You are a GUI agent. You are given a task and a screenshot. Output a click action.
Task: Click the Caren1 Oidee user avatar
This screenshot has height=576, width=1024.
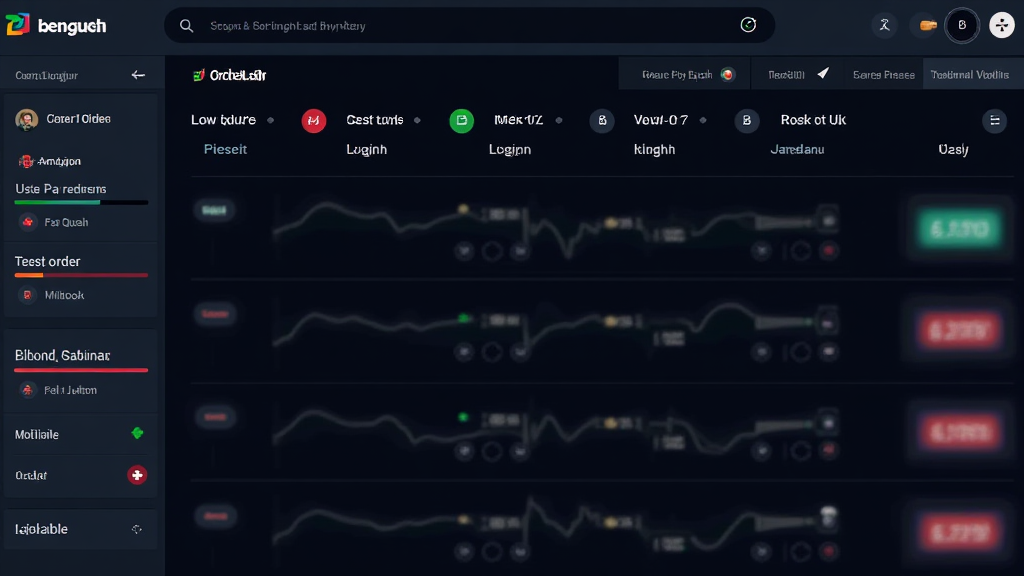click(x=27, y=120)
